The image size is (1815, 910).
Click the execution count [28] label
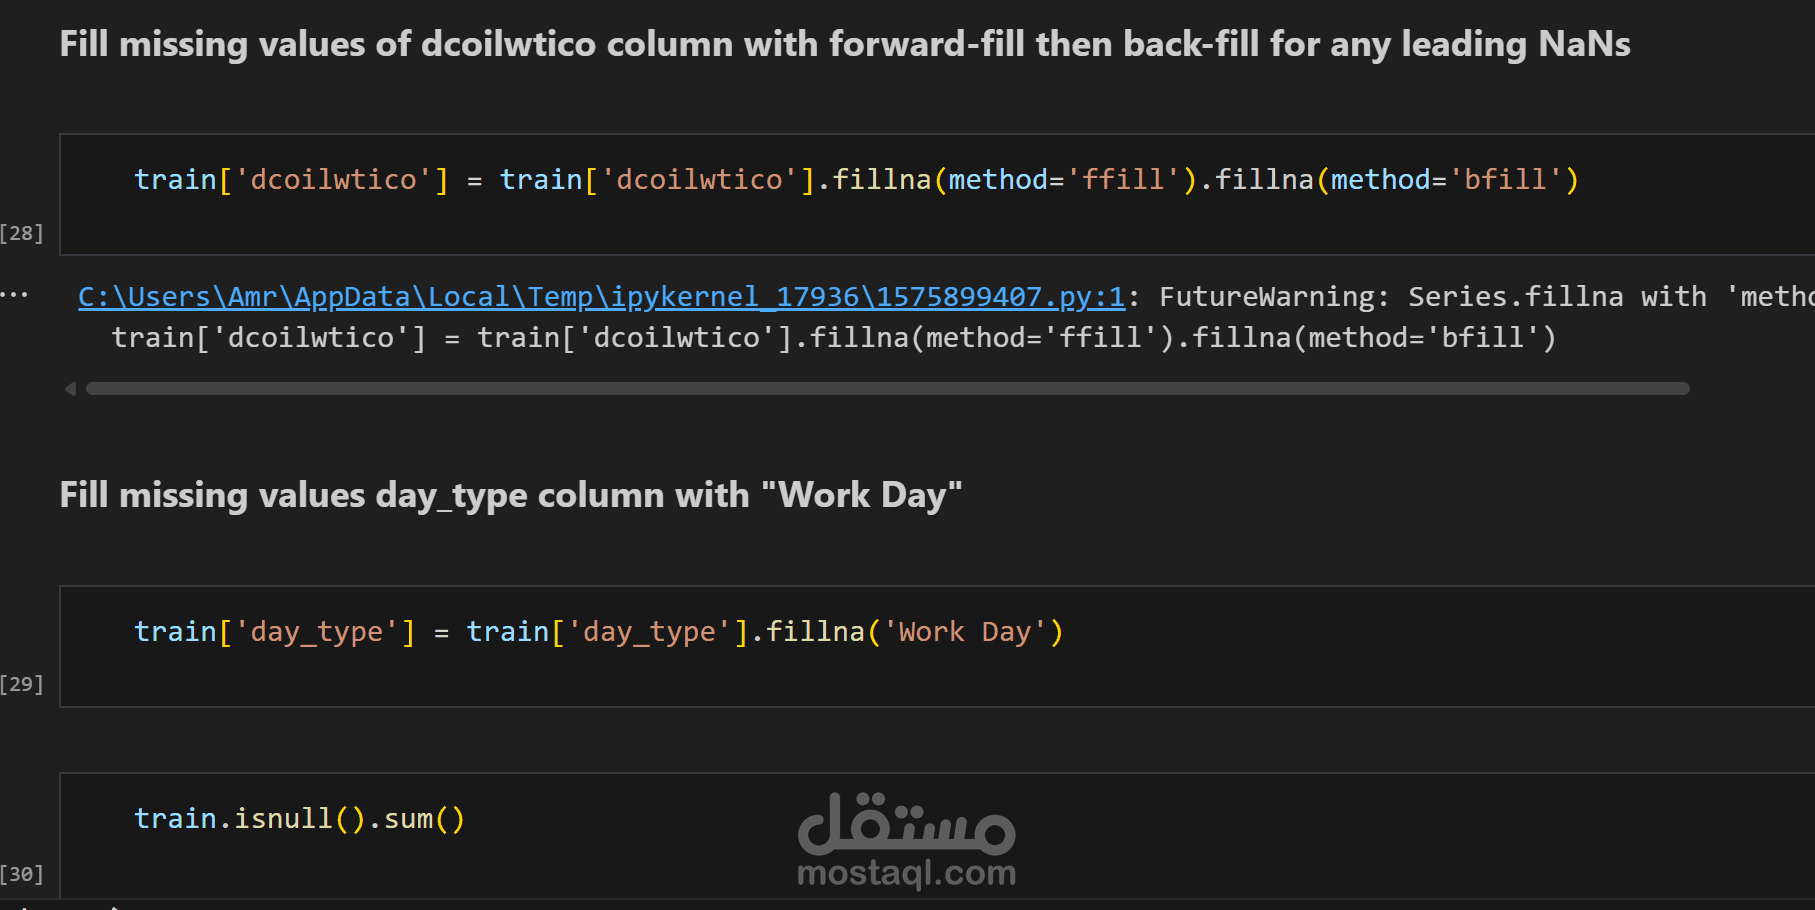22,233
